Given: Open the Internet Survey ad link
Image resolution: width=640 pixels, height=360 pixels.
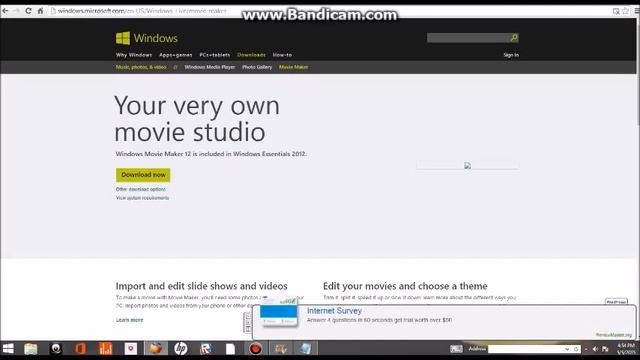Looking at the screenshot, I should pos(334,311).
